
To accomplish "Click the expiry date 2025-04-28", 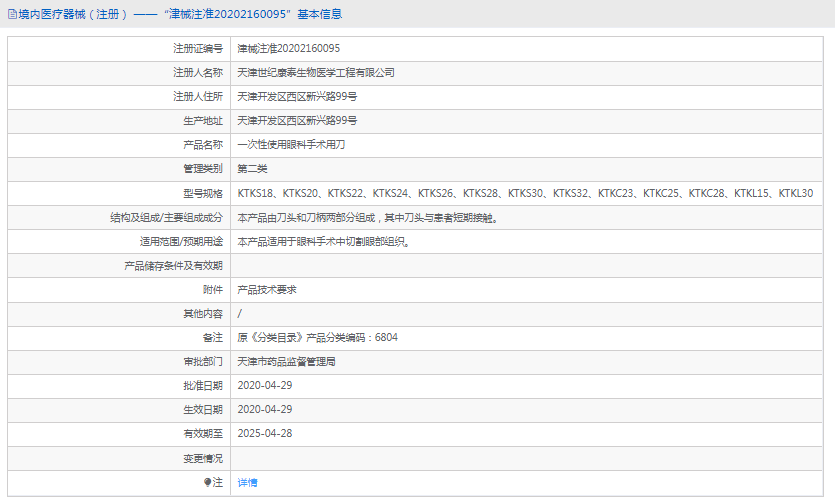I will [x=264, y=434].
